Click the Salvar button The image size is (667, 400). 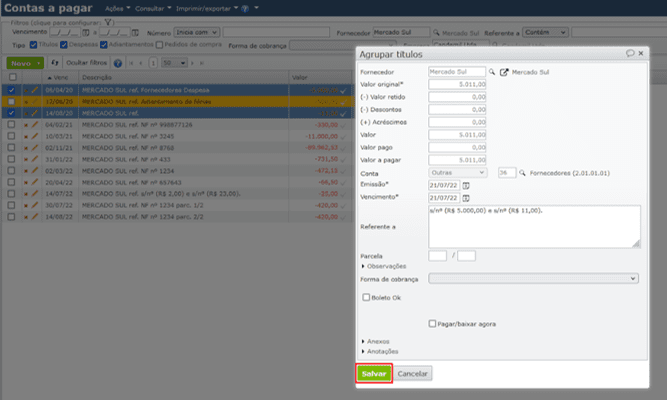(x=374, y=373)
